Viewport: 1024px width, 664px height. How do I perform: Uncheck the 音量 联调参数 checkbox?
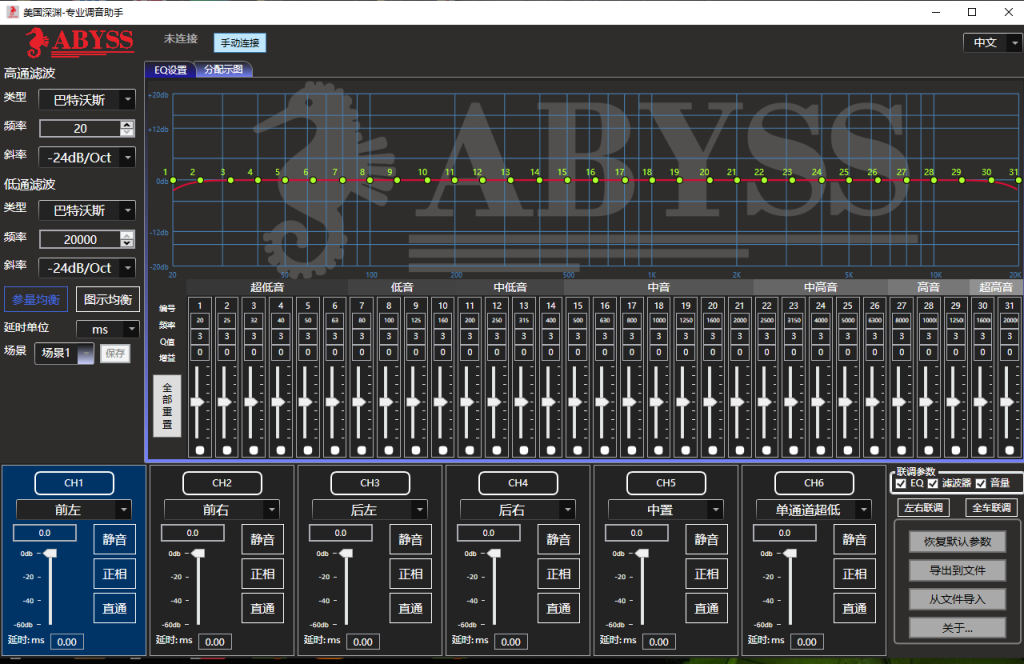pos(981,483)
